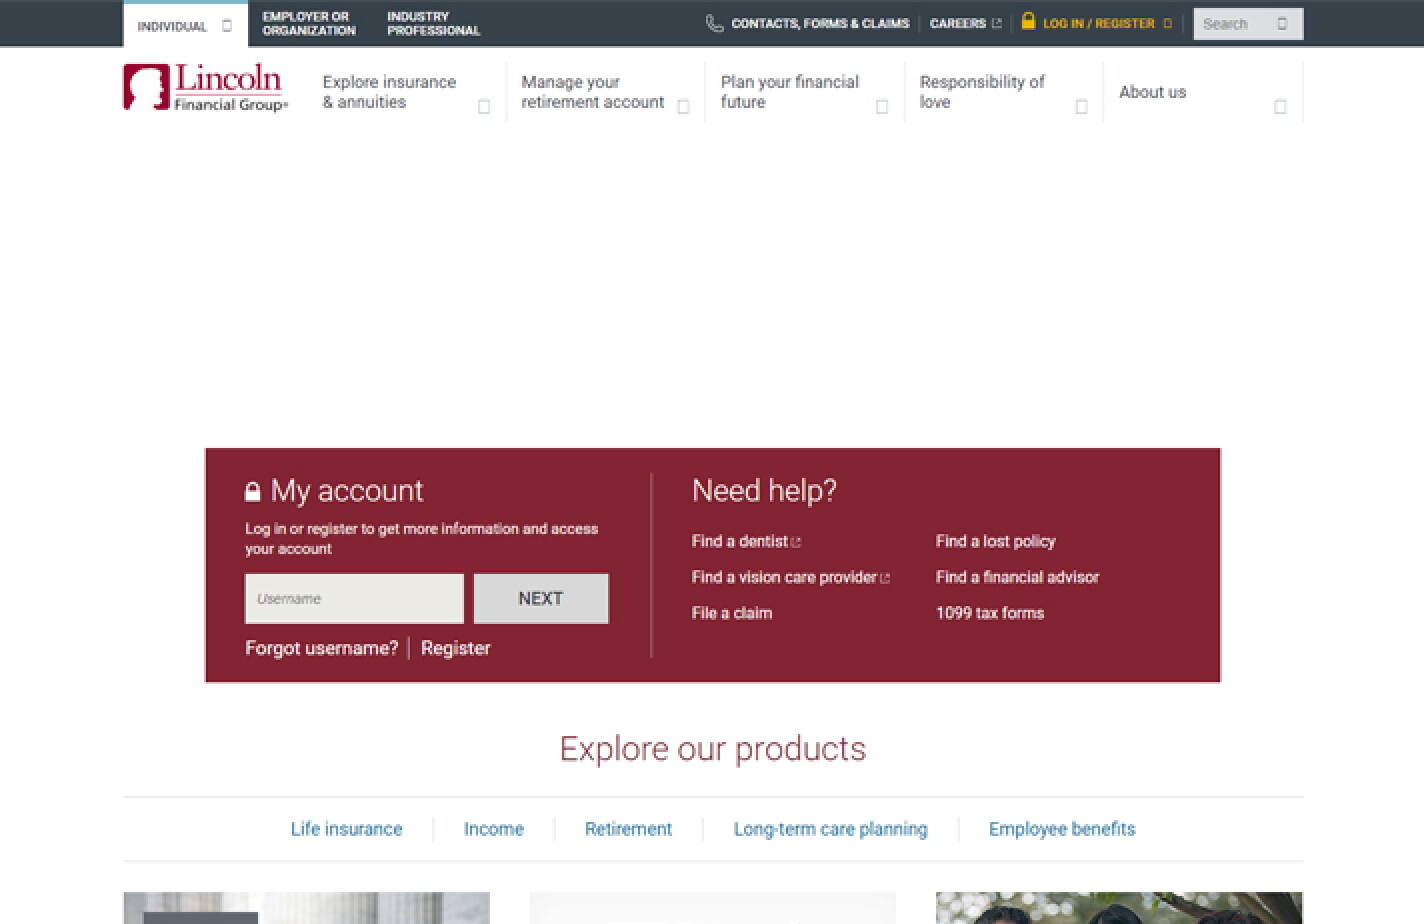This screenshot has width=1424, height=924.
Task: Select the Income product tab
Action: coord(494,829)
